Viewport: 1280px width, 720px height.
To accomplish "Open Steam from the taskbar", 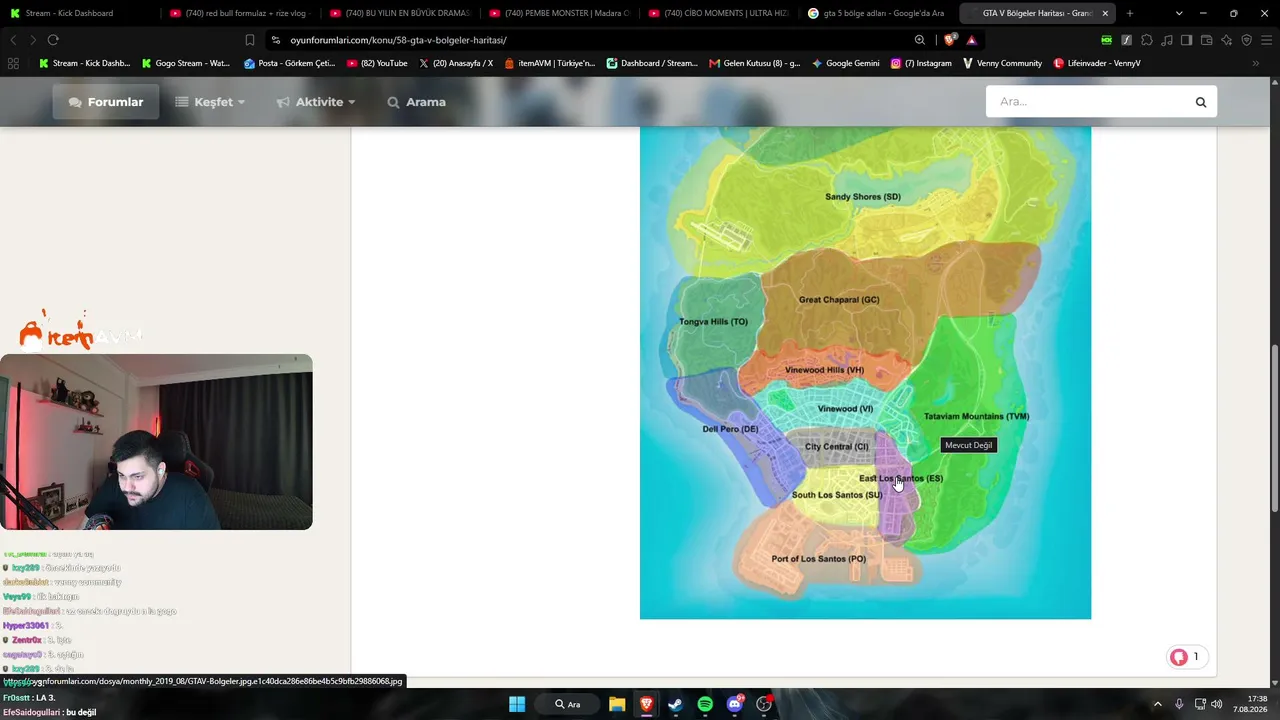I will (x=675, y=704).
